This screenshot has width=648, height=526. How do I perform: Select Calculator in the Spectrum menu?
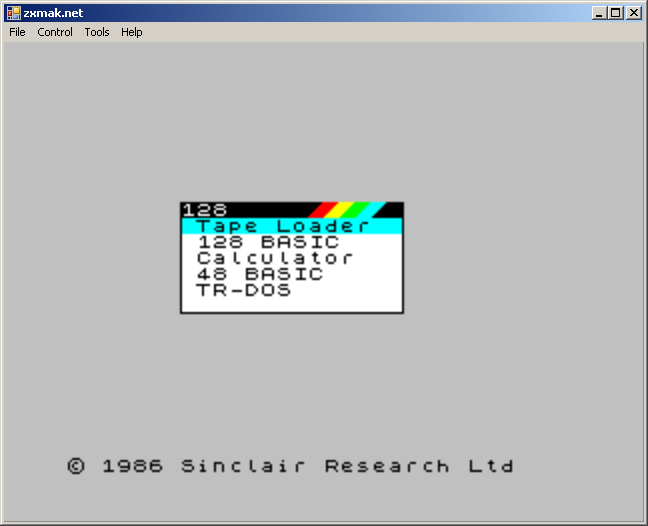275,258
